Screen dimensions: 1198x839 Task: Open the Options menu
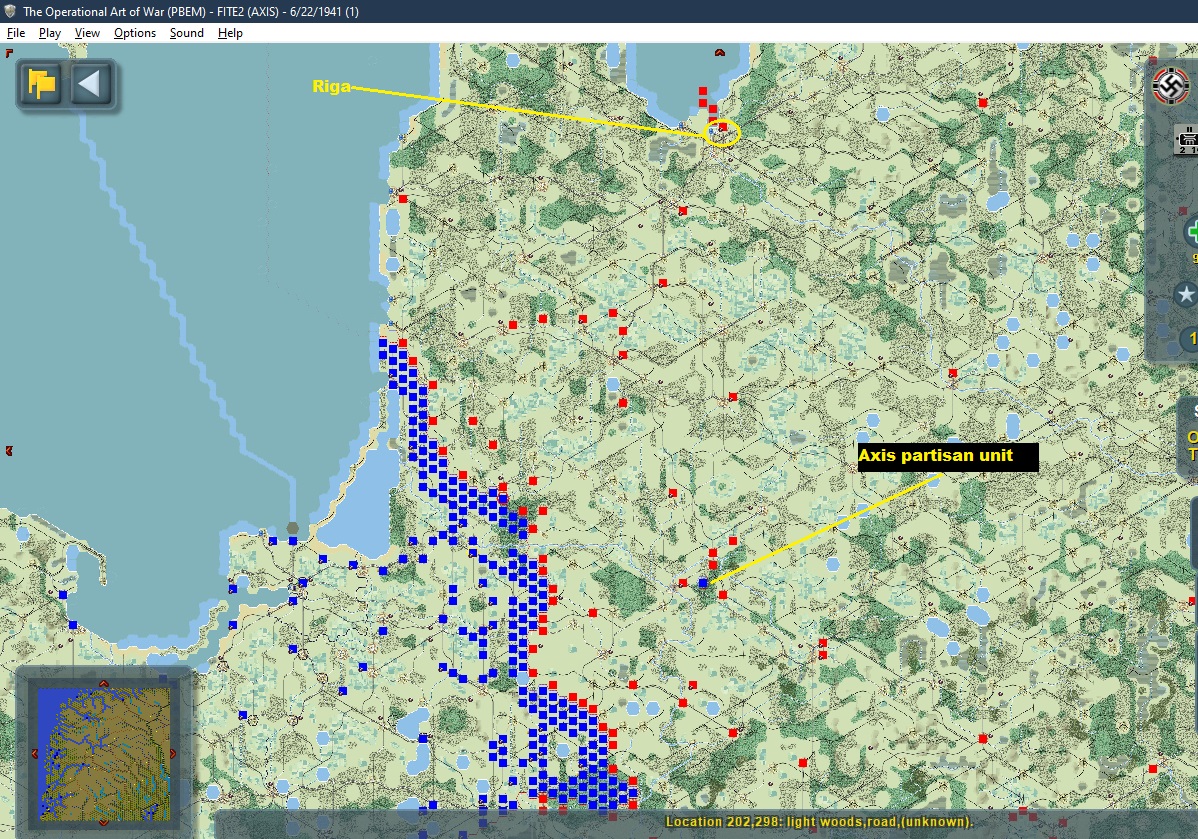click(135, 33)
